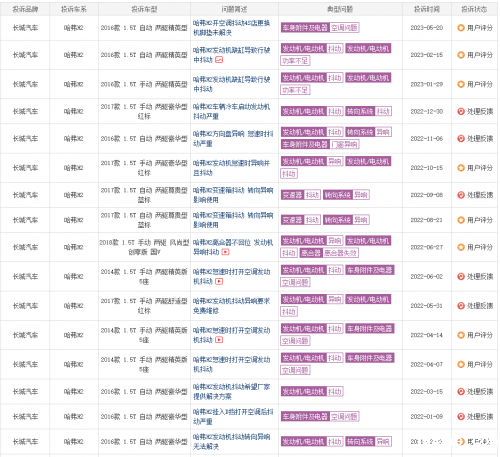Click the orange 用户评分 icon for 2023-05-20

tap(461, 28)
